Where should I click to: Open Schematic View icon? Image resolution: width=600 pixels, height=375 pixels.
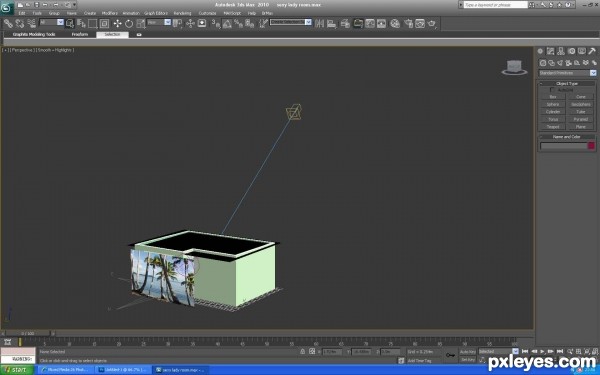coord(382,24)
